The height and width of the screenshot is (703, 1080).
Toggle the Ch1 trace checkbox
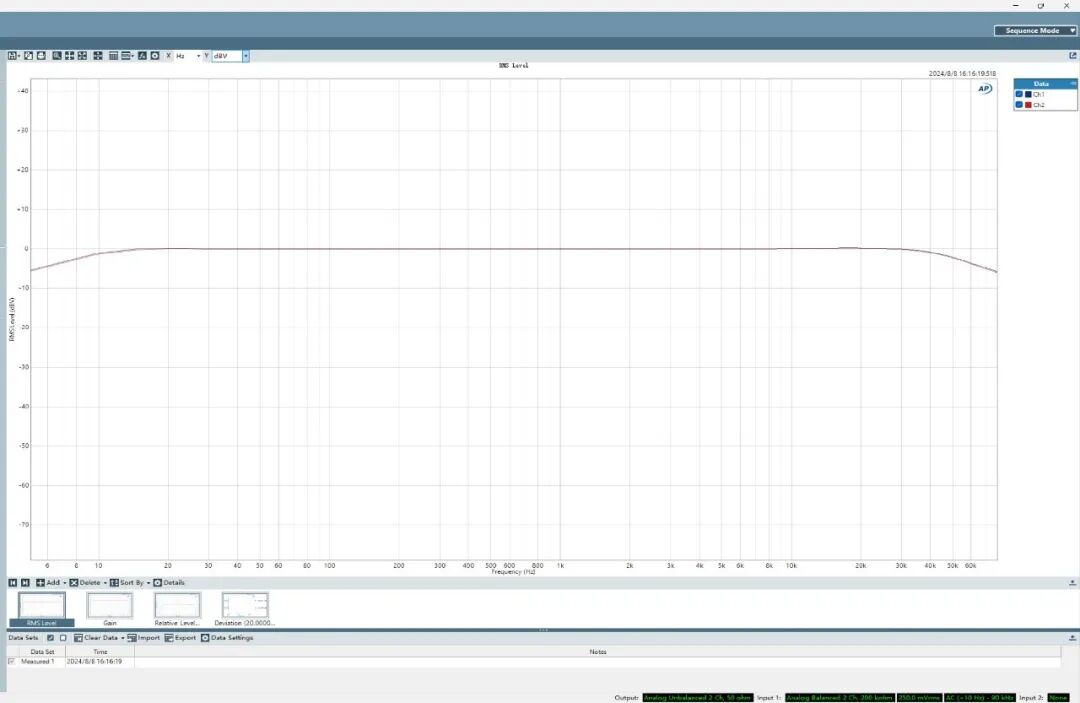click(x=1019, y=94)
